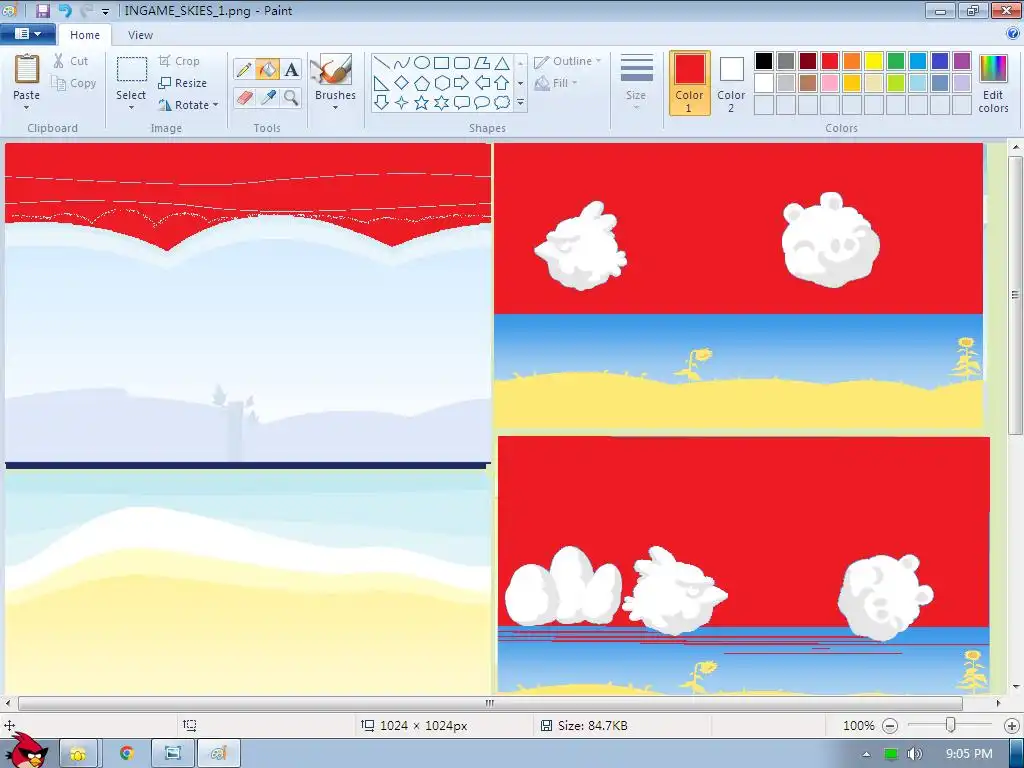The height and width of the screenshot is (768, 1024).
Task: Choose the Rectangle shape
Action: (x=441, y=63)
